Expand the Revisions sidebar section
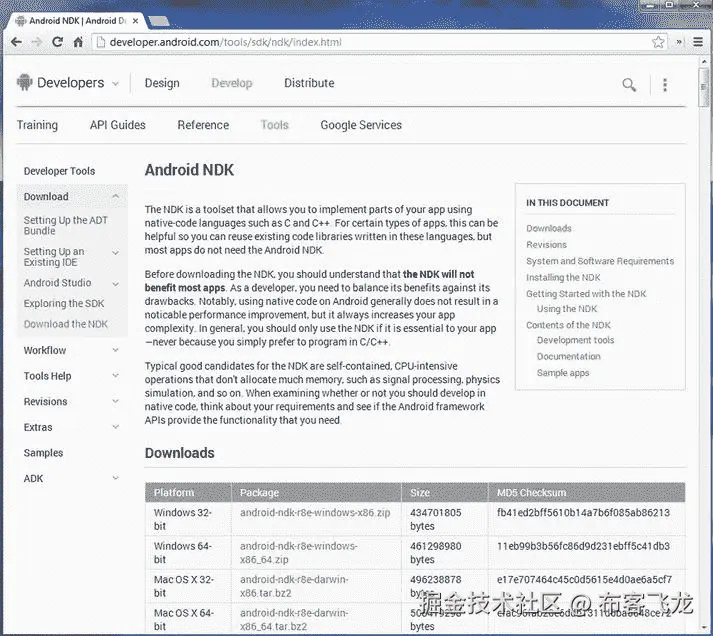Image resolution: width=713 pixels, height=636 pixels. pyautogui.click(x=115, y=401)
